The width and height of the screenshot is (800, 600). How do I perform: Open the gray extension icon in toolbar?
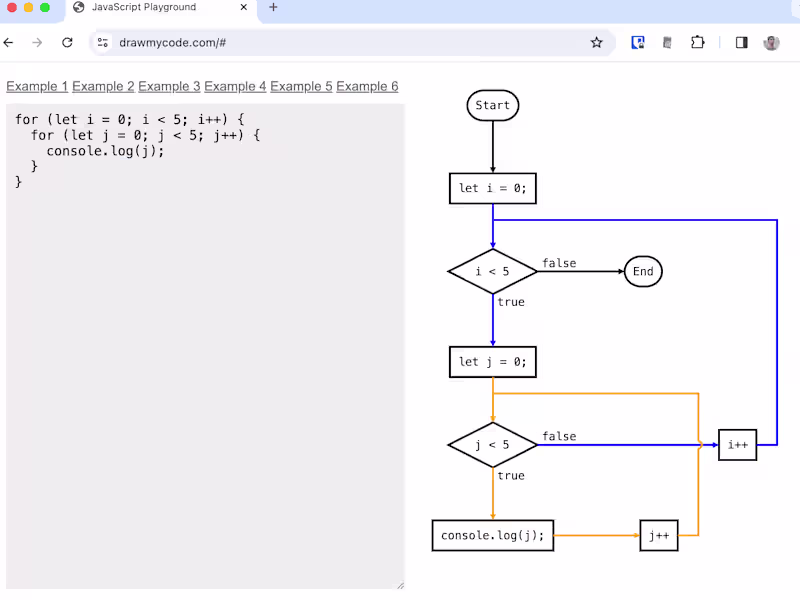pos(667,43)
